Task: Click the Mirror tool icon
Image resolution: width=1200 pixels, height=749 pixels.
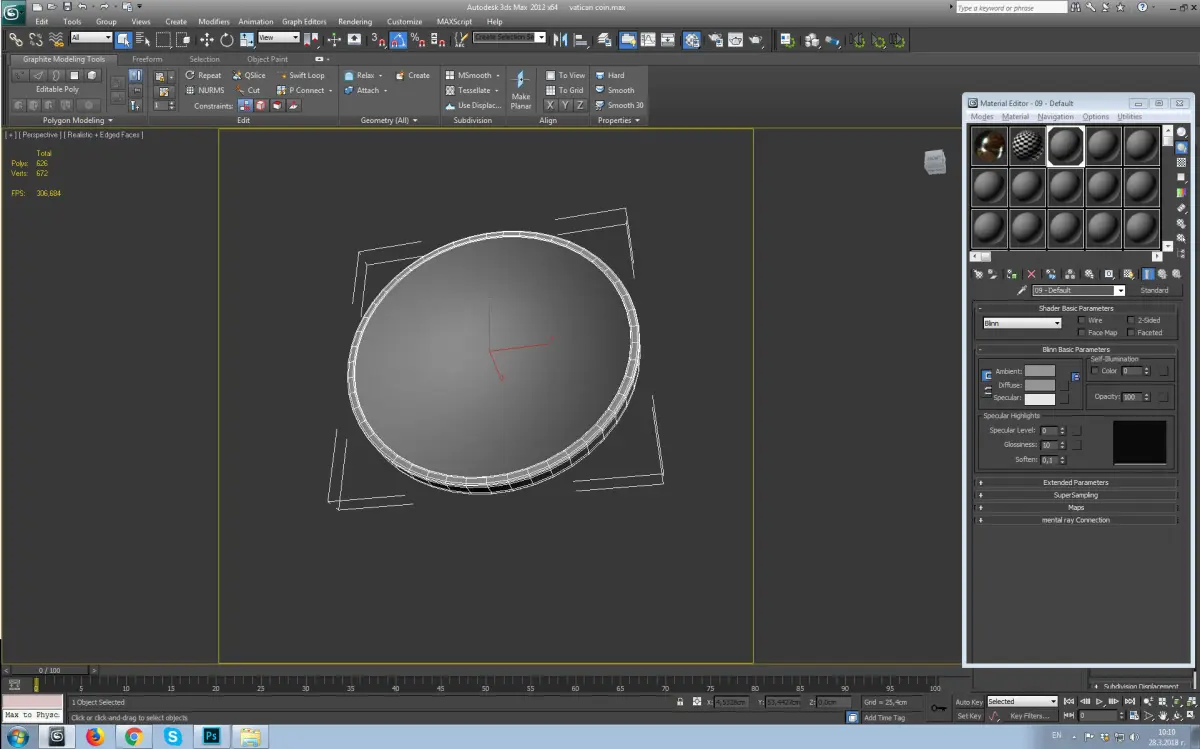Action: (x=561, y=40)
